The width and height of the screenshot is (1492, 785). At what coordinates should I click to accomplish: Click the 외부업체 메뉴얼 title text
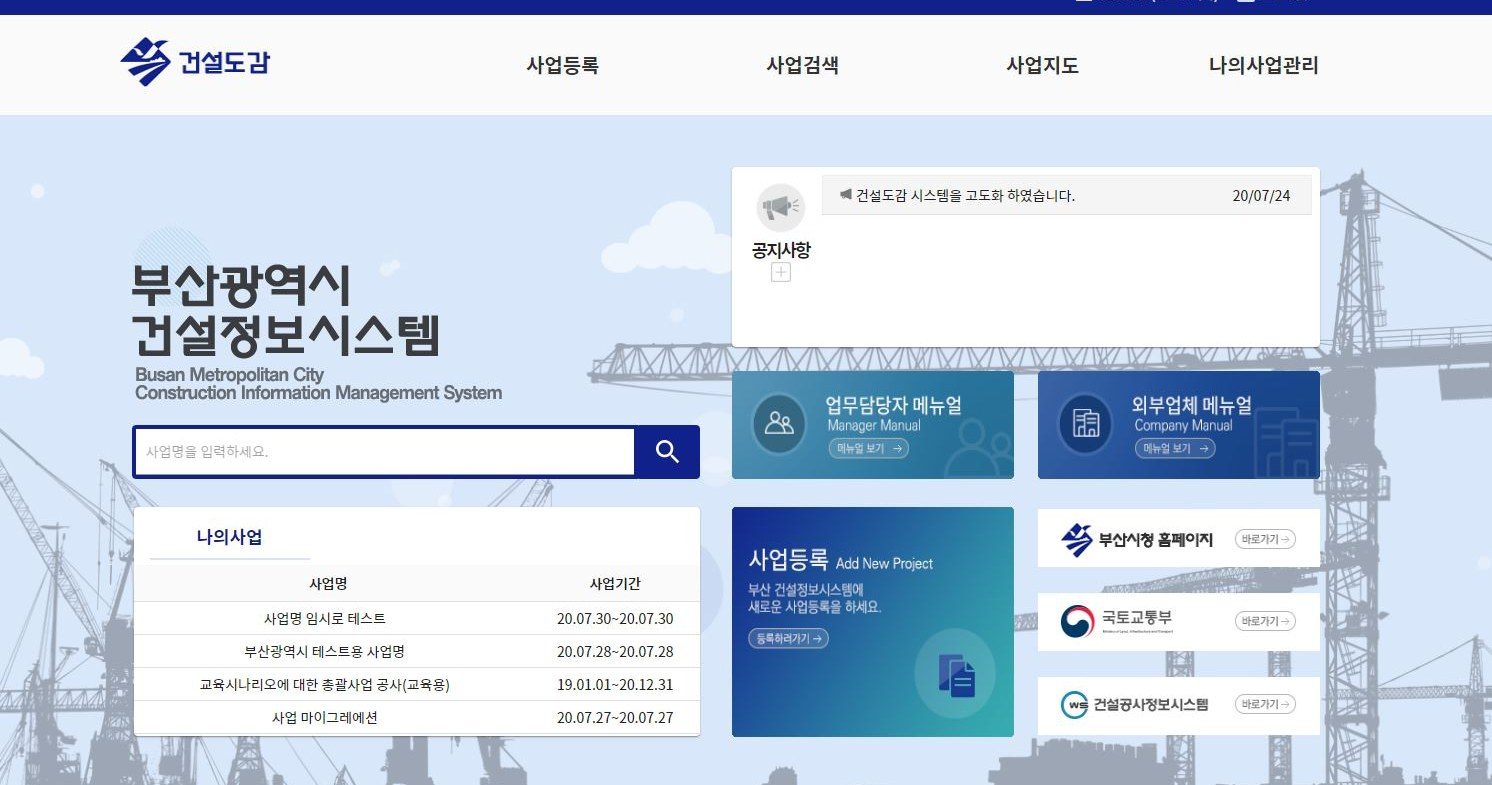pos(1191,405)
